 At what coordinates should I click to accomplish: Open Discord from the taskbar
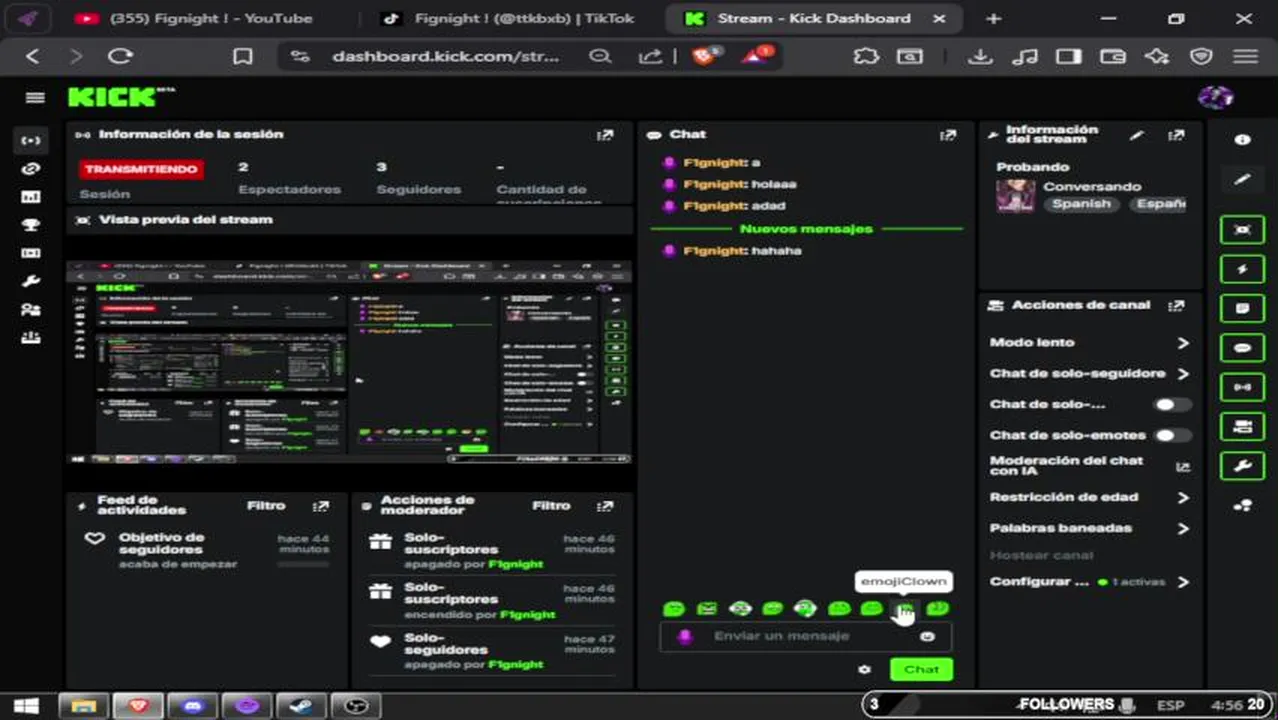(x=193, y=706)
